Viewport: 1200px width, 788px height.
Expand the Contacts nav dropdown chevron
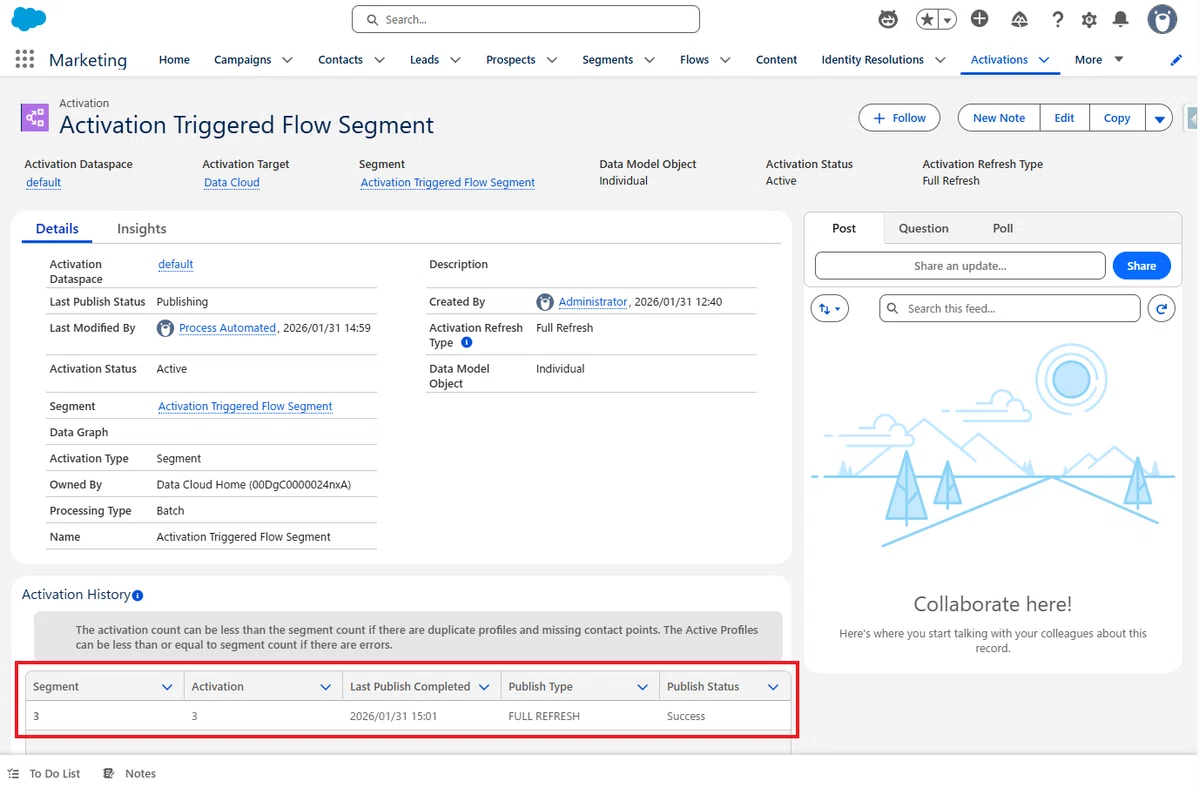[x=379, y=60]
